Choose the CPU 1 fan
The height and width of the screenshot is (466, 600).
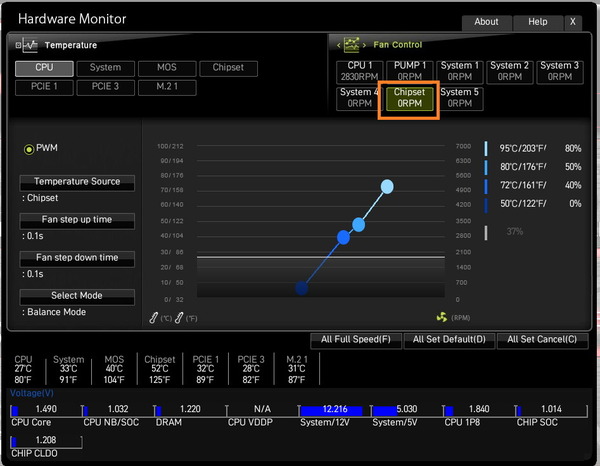360,72
